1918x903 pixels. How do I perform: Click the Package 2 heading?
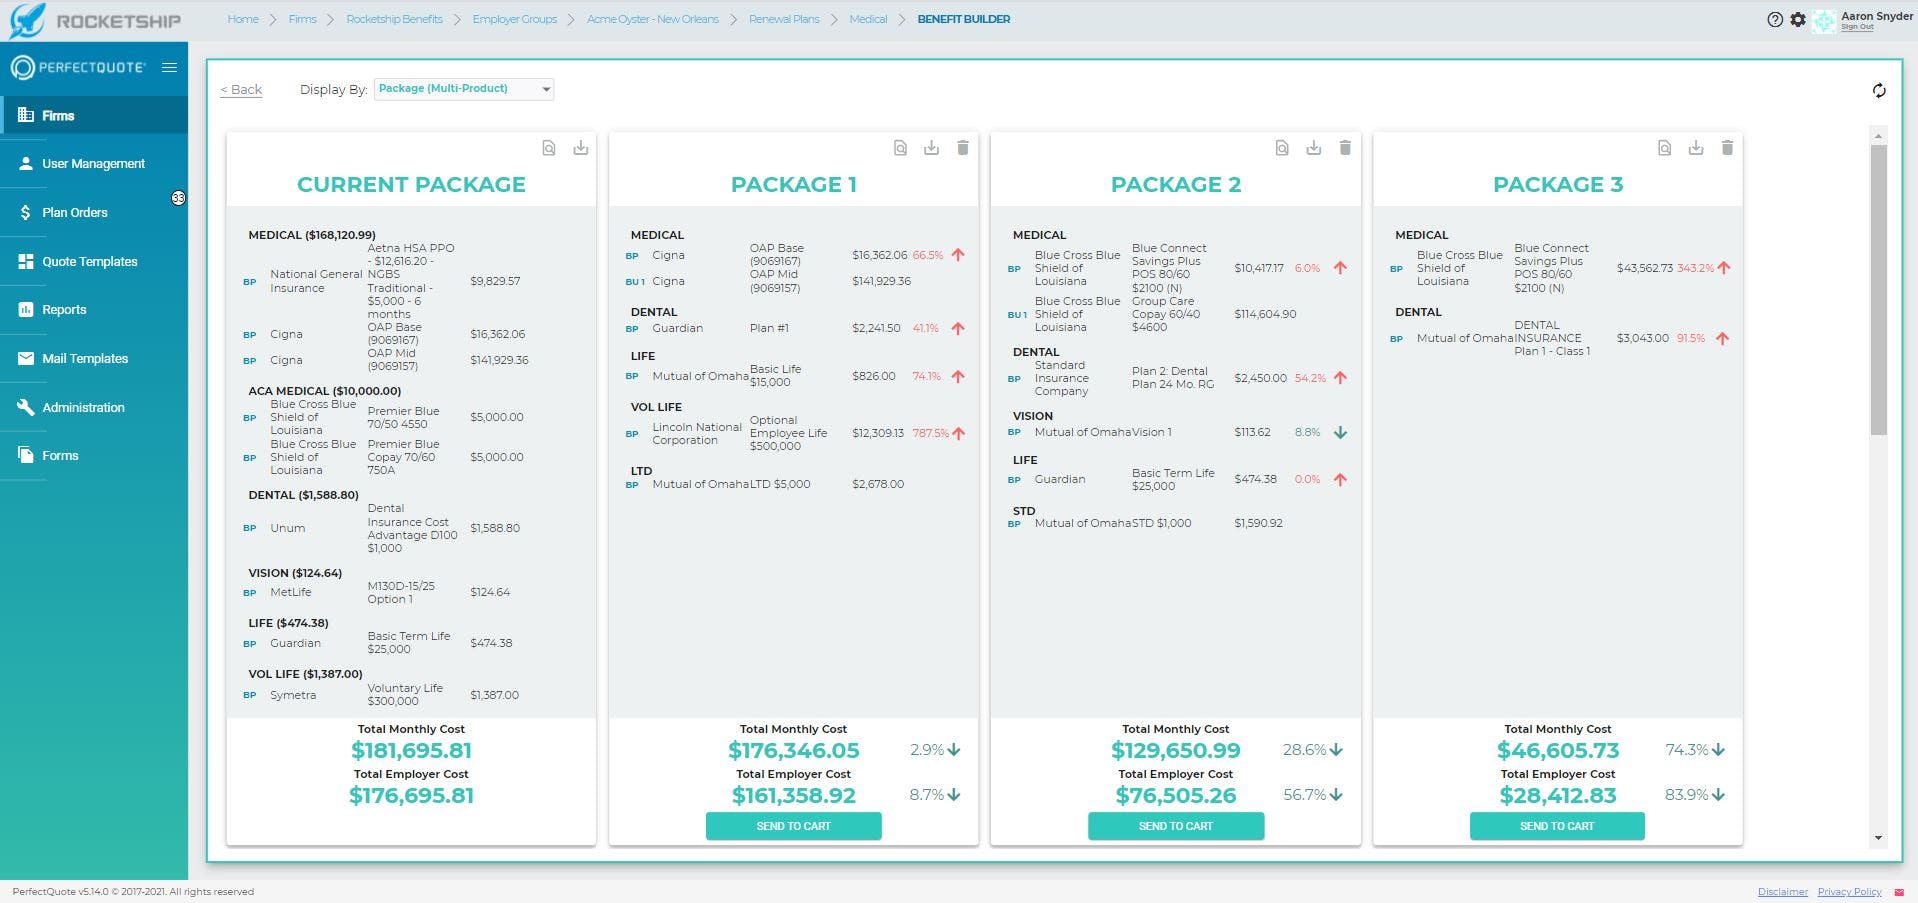1176,185
